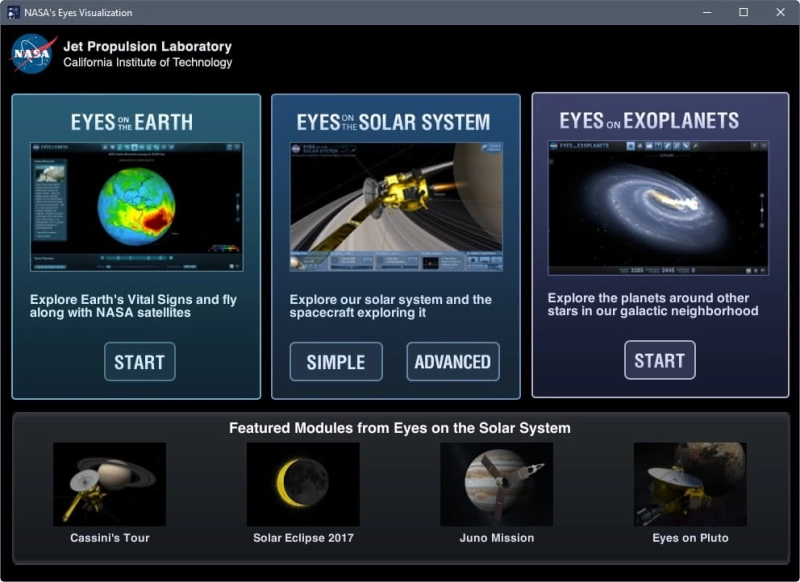Click the app icon in the title bar
The height and width of the screenshot is (582, 800).
(13, 13)
